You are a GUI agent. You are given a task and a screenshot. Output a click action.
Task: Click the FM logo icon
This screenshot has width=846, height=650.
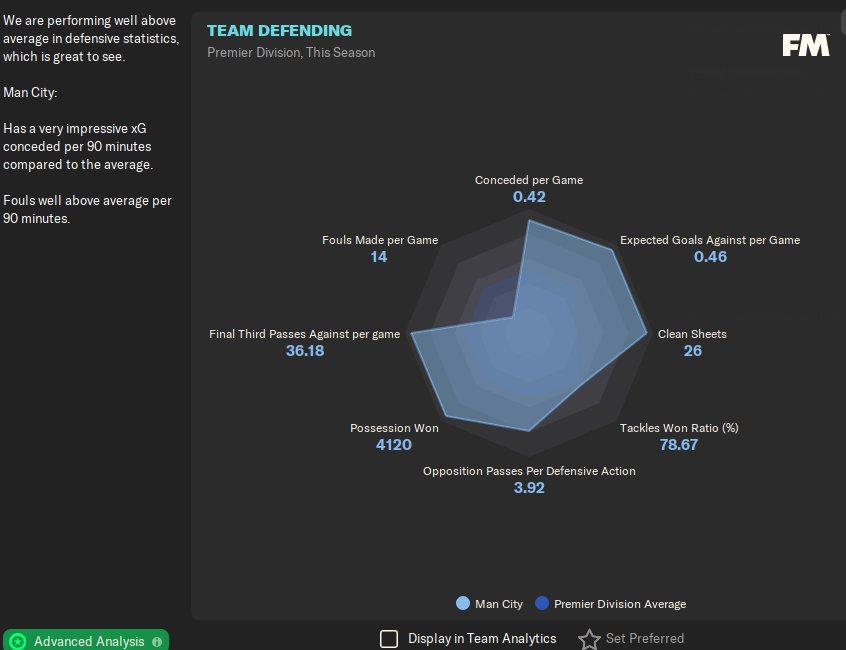pyautogui.click(x=806, y=45)
